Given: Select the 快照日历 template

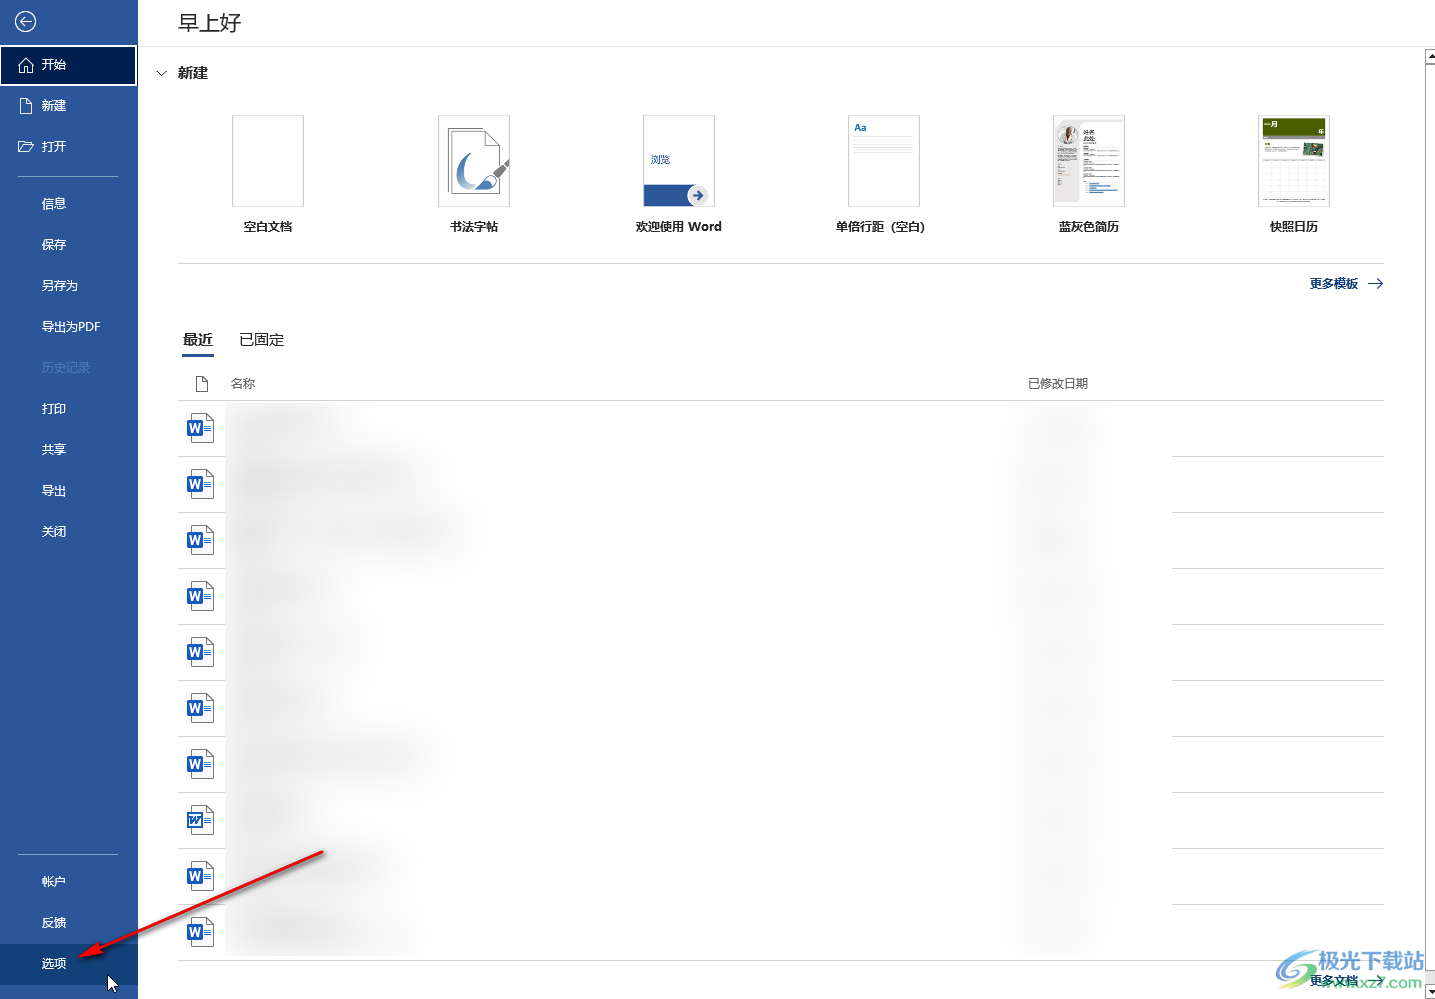Looking at the screenshot, I should (1294, 175).
